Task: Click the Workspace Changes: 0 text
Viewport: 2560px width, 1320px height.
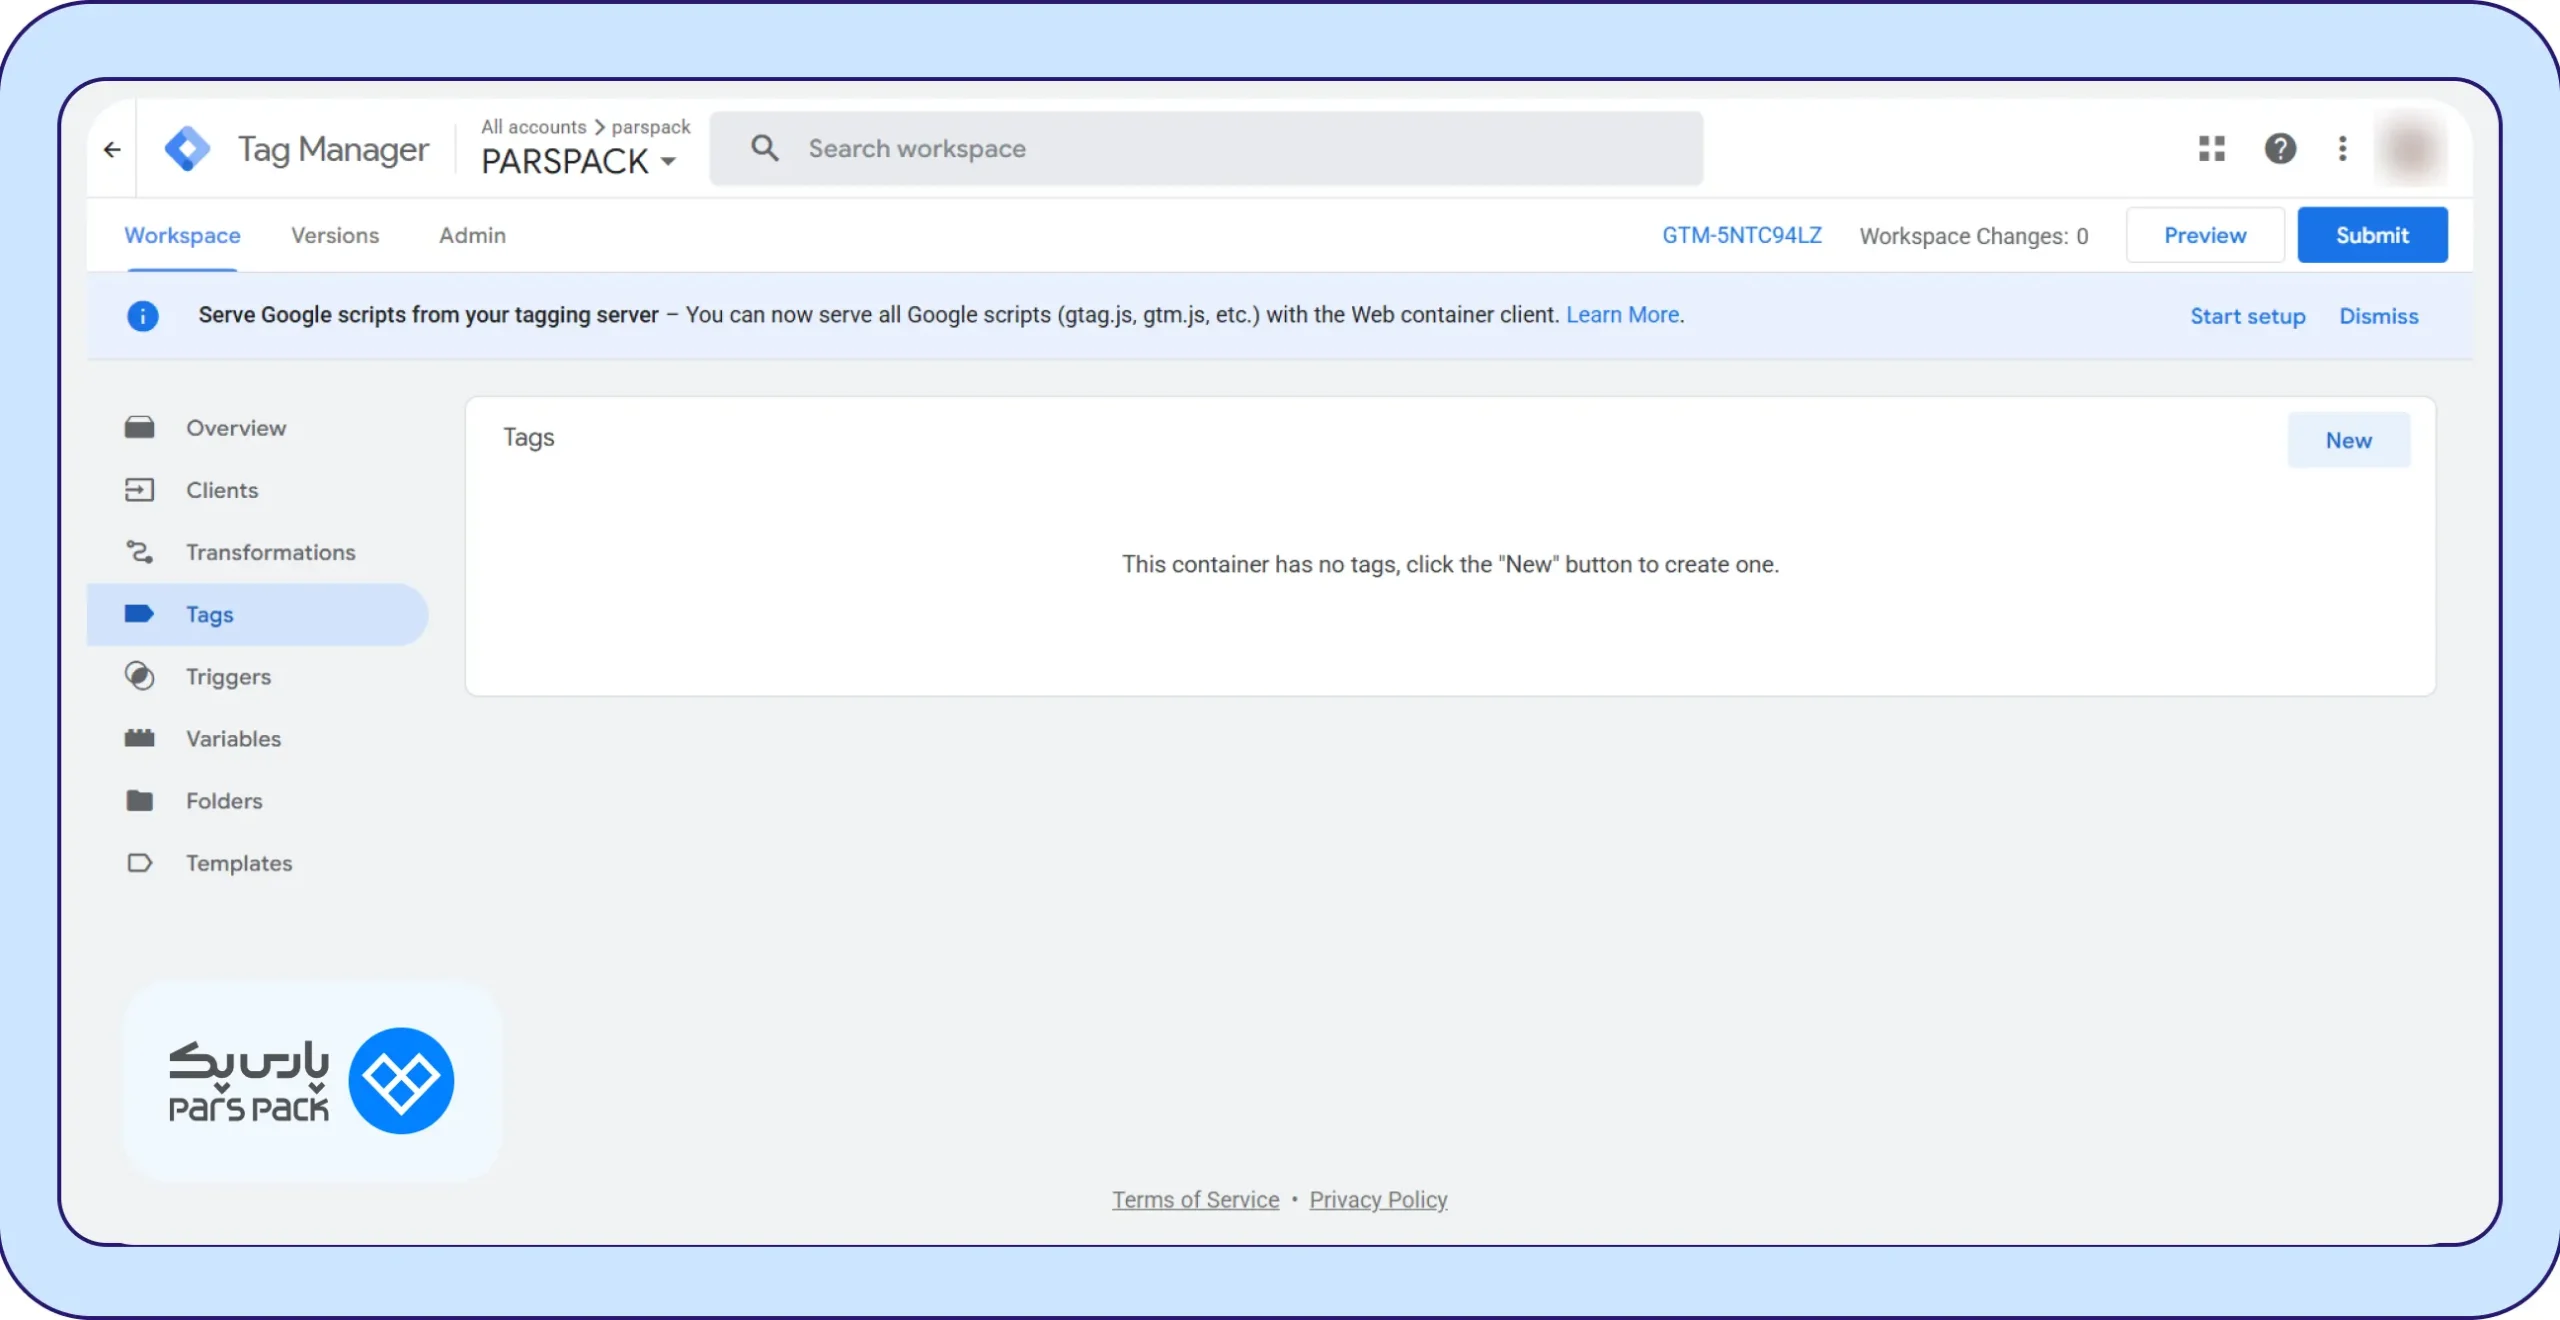Action: click(x=1974, y=236)
